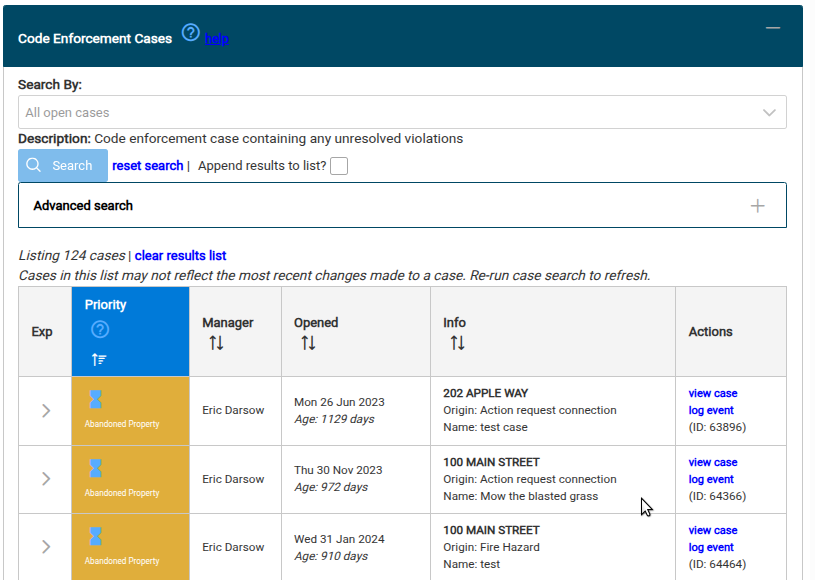815x580 pixels.
Task: Click Eric Darsow in the 202 APPLE WAY row
Action: click(233, 411)
